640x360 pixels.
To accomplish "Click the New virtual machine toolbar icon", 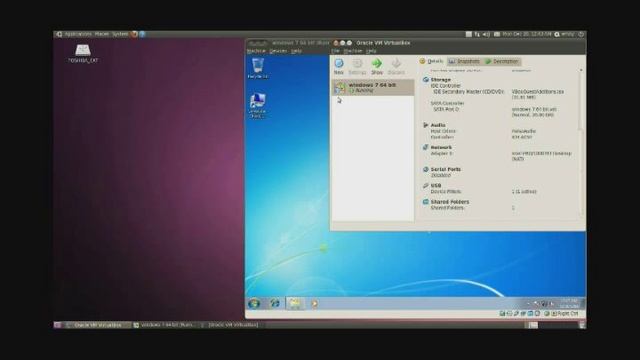I will 339,63.
